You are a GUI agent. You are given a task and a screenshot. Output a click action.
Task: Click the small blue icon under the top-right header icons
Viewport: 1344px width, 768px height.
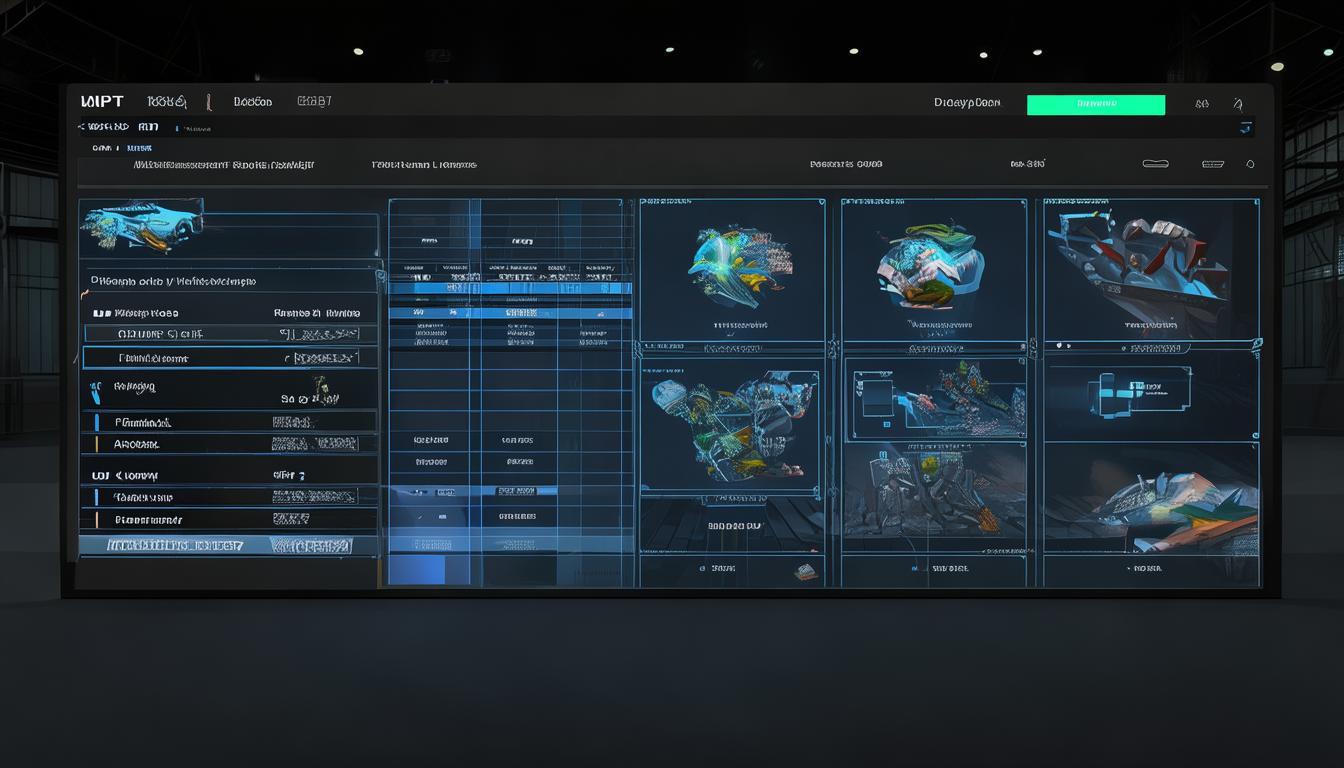point(1245,128)
